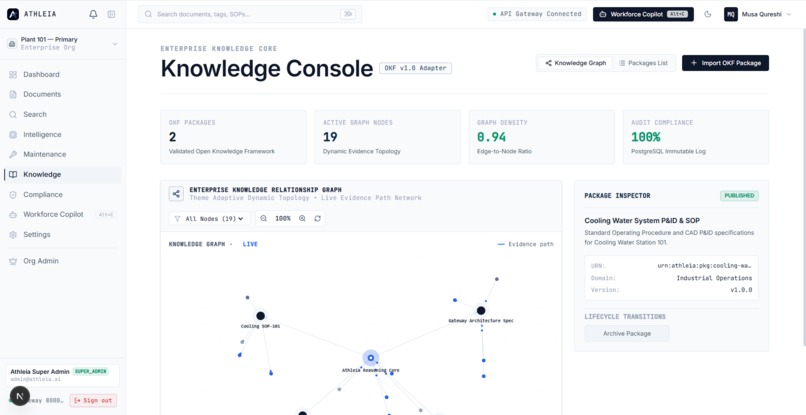Click the Industrial Operations domain value
This screenshot has width=806, height=415.
point(714,278)
